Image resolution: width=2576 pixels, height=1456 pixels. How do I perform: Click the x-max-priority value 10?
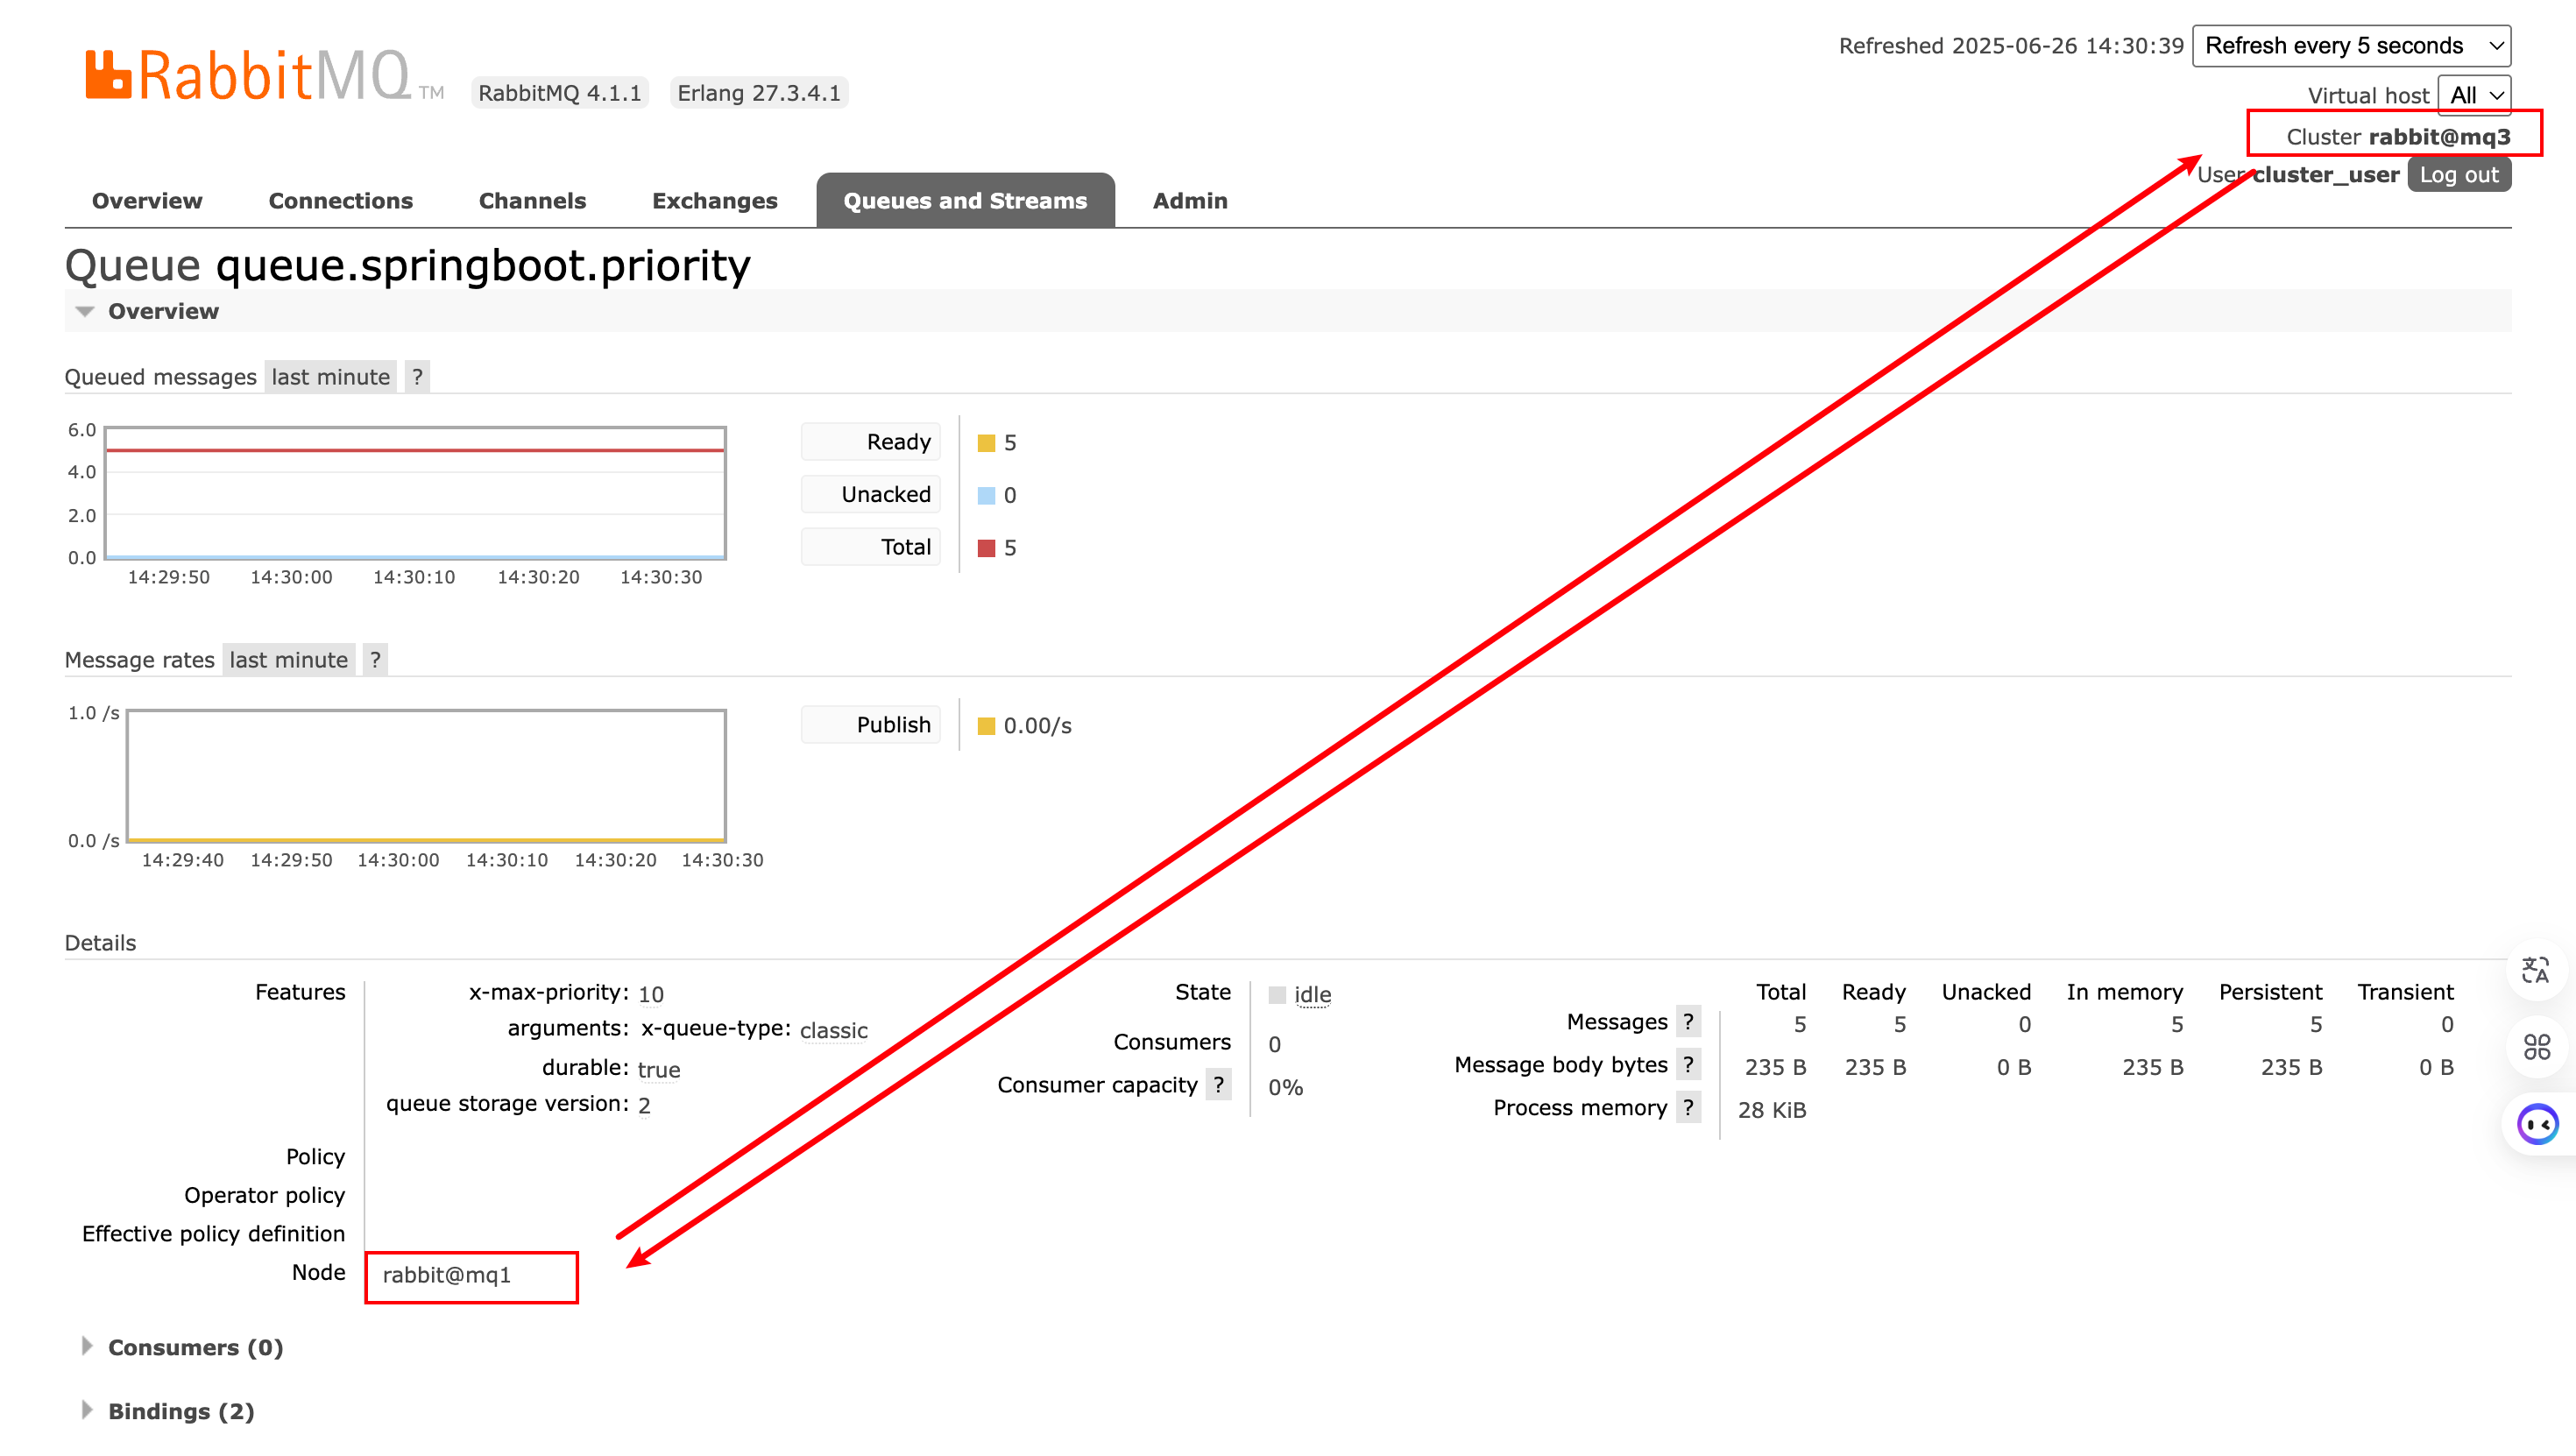(651, 994)
